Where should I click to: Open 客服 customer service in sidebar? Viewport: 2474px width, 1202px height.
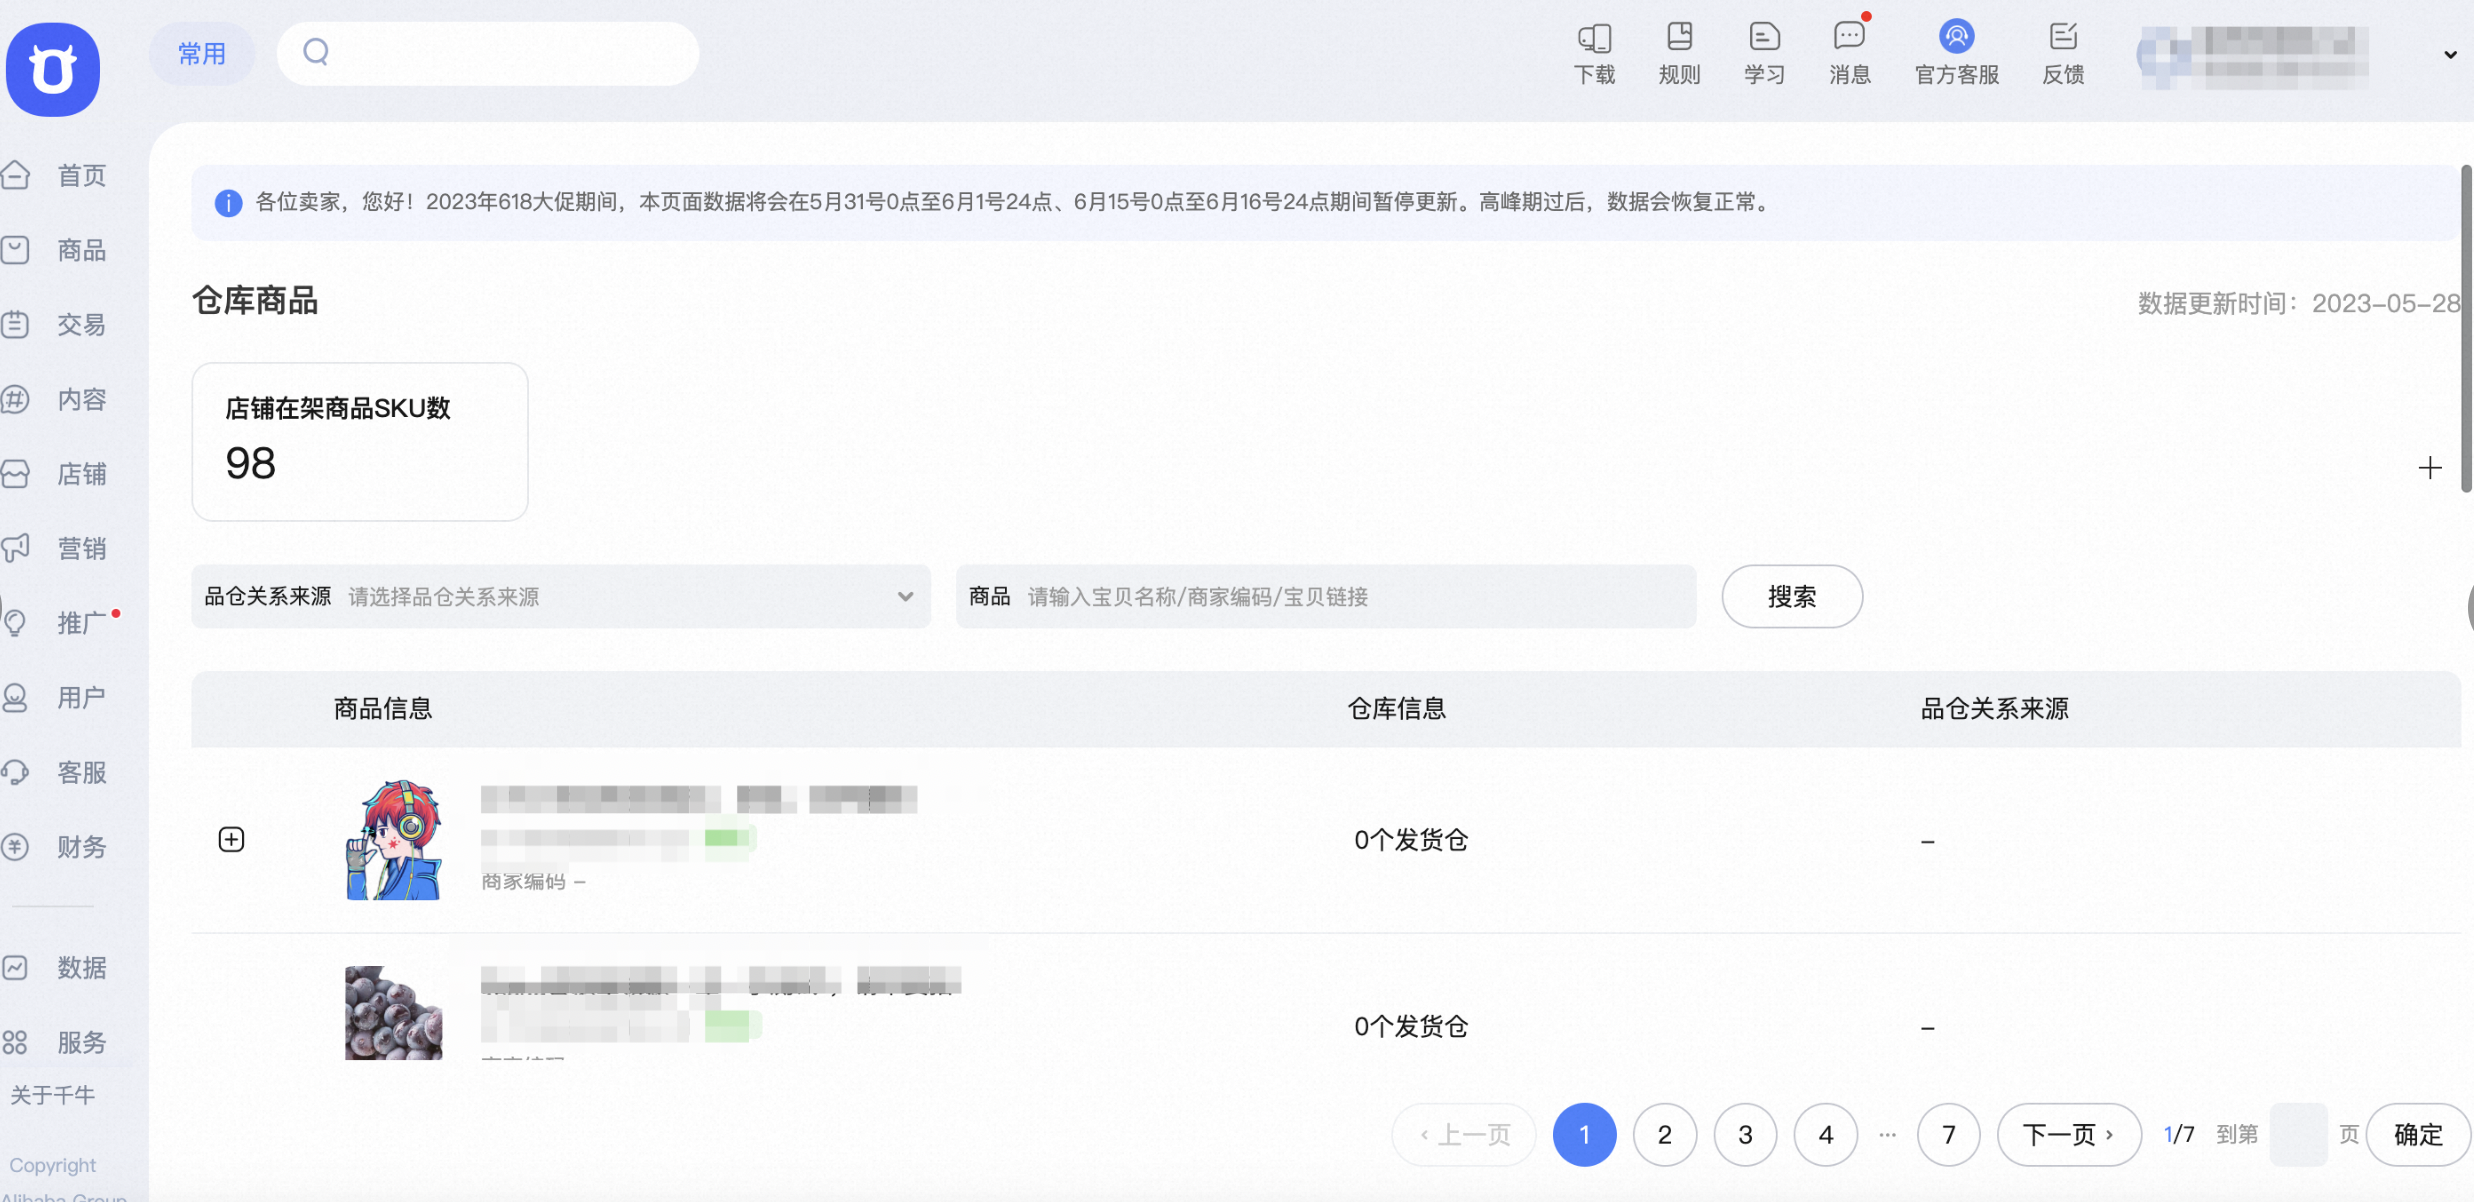pyautogui.click(x=55, y=772)
